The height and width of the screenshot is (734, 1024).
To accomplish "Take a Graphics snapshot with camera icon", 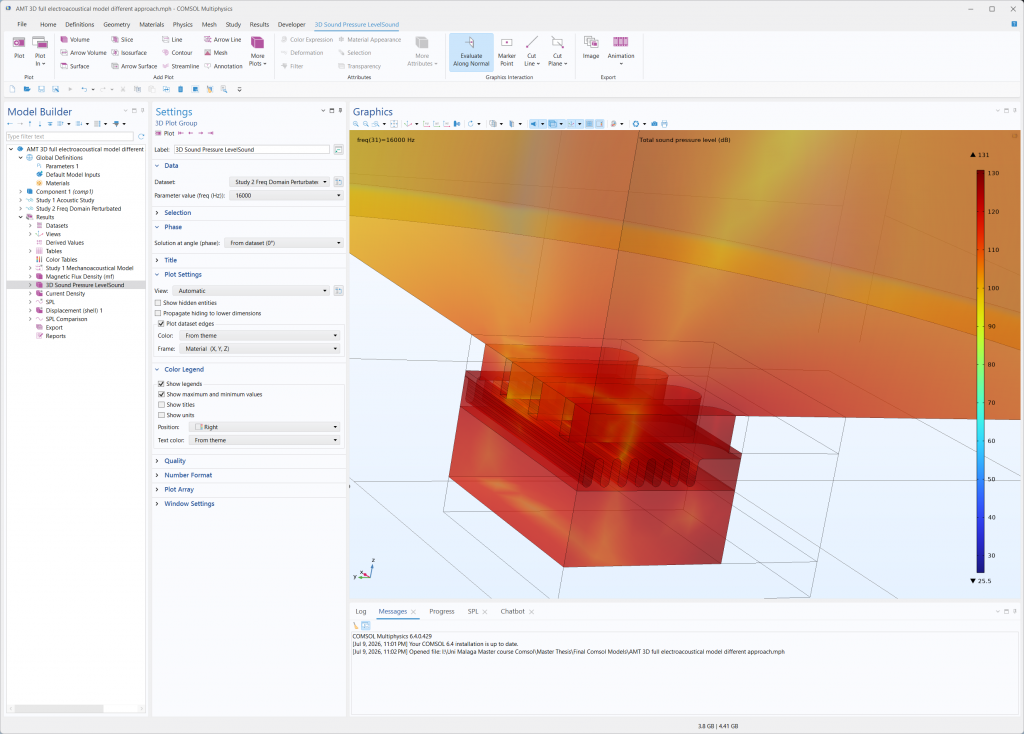I will point(654,123).
